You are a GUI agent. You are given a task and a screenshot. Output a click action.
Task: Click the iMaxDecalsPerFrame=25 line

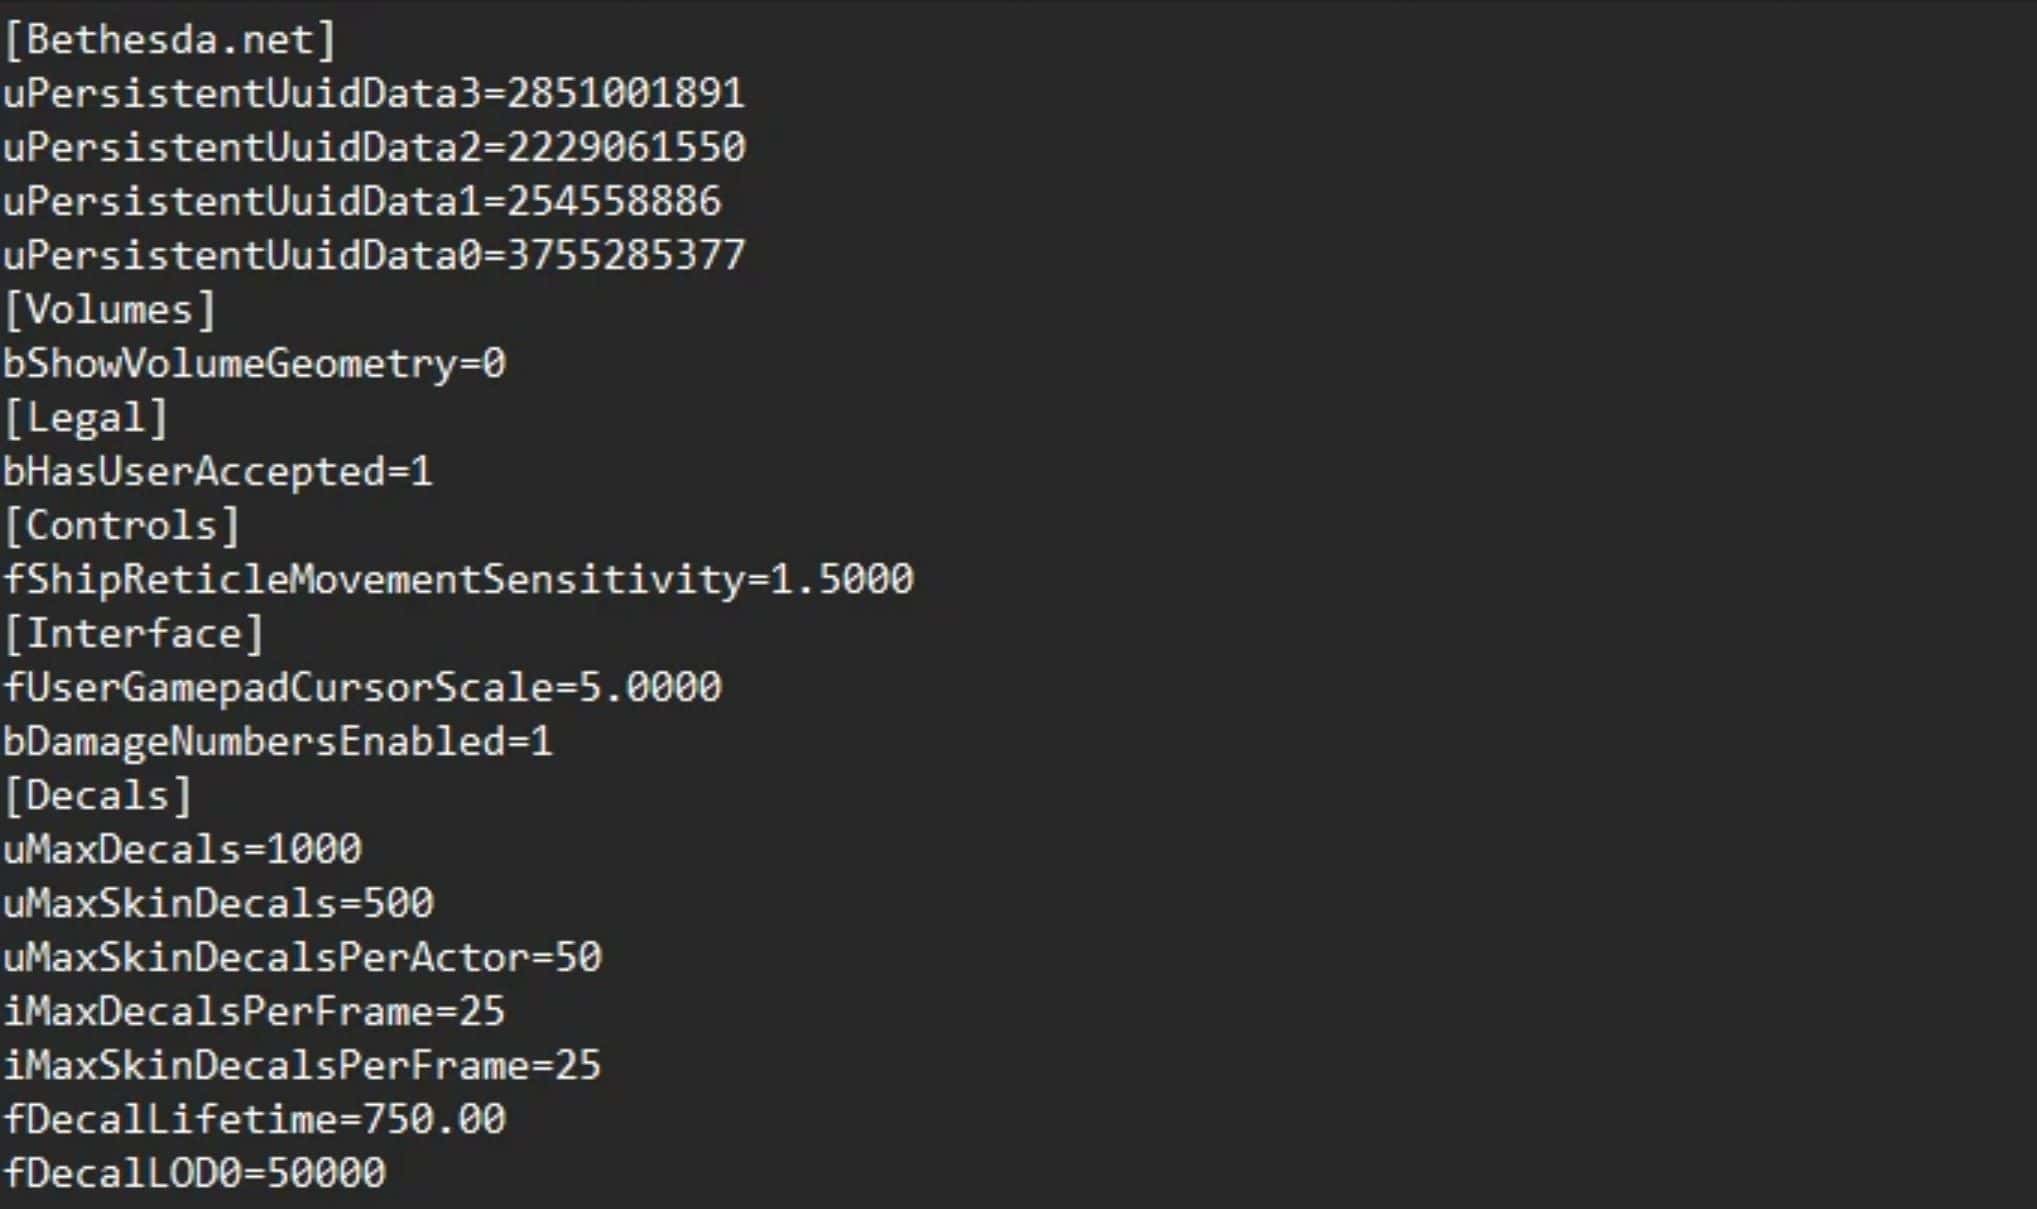point(254,1012)
